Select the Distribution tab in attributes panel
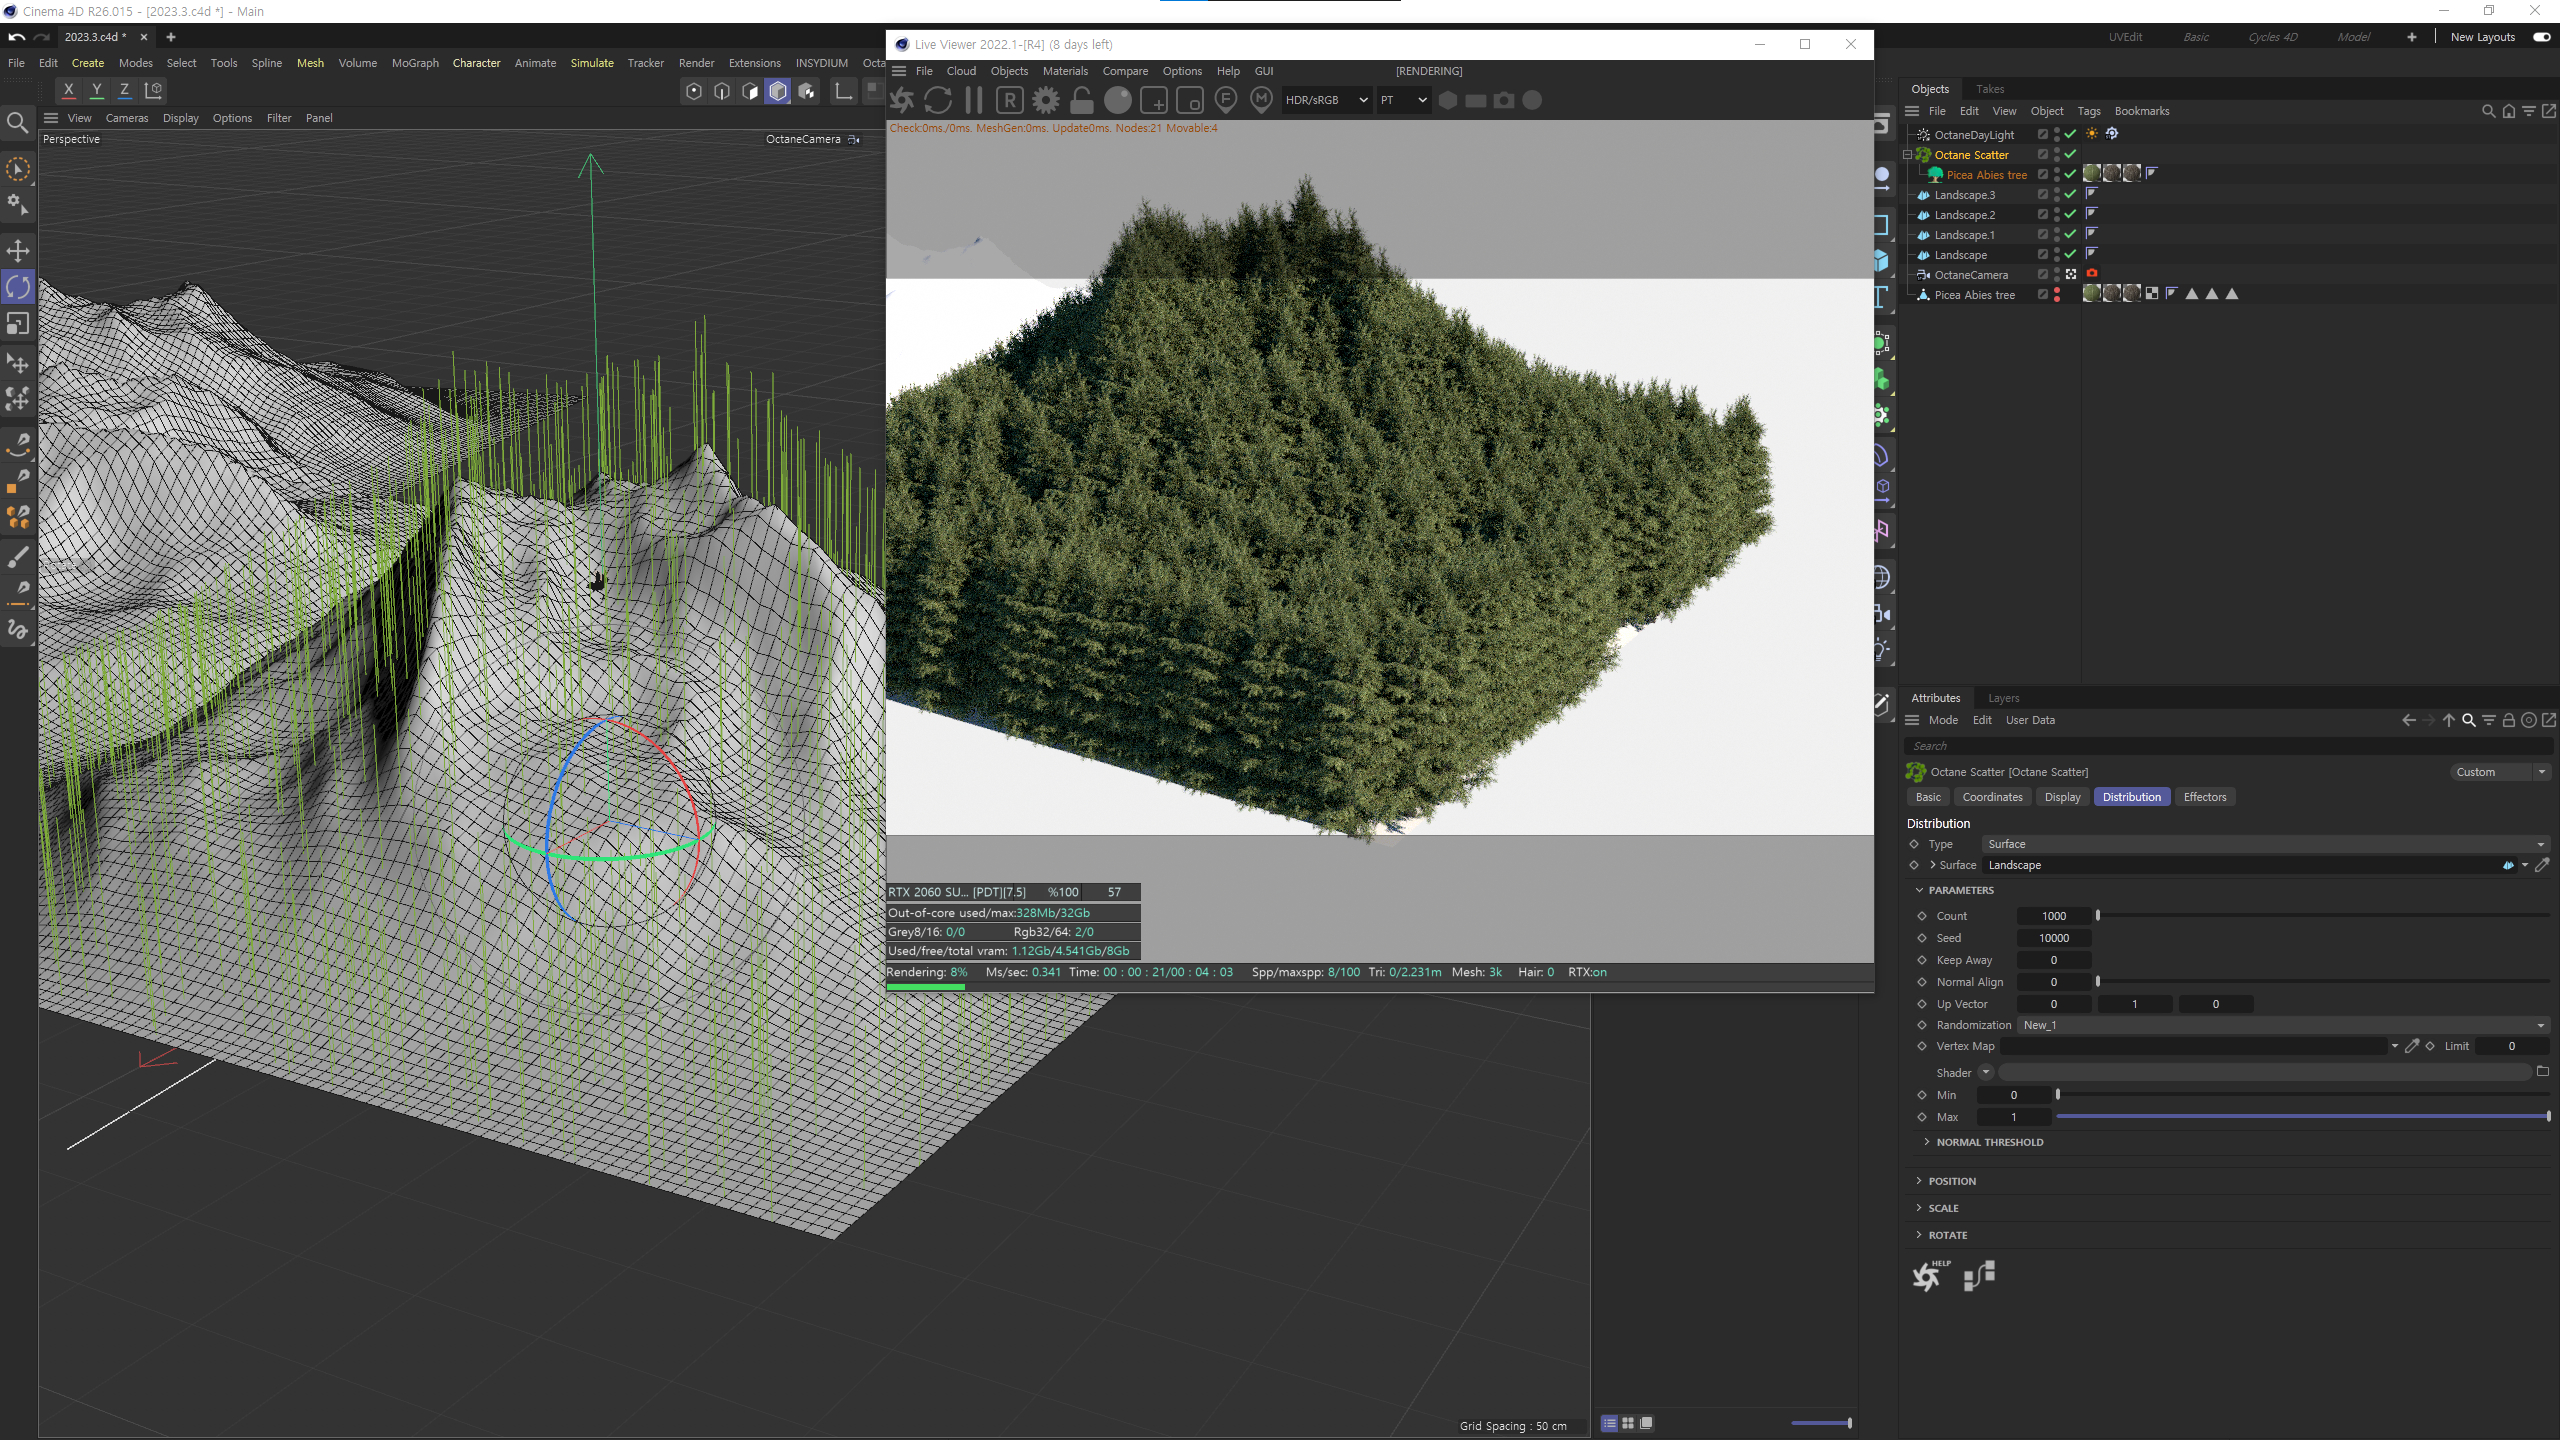 (x=2133, y=796)
